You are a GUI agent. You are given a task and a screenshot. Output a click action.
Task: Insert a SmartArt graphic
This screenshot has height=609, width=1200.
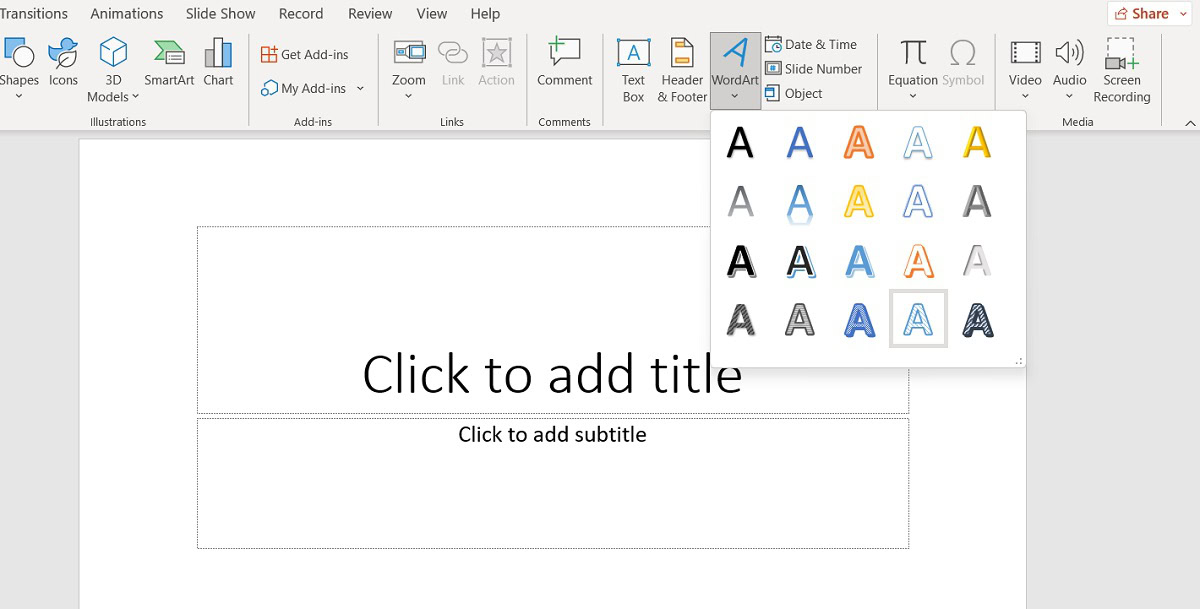click(x=169, y=62)
